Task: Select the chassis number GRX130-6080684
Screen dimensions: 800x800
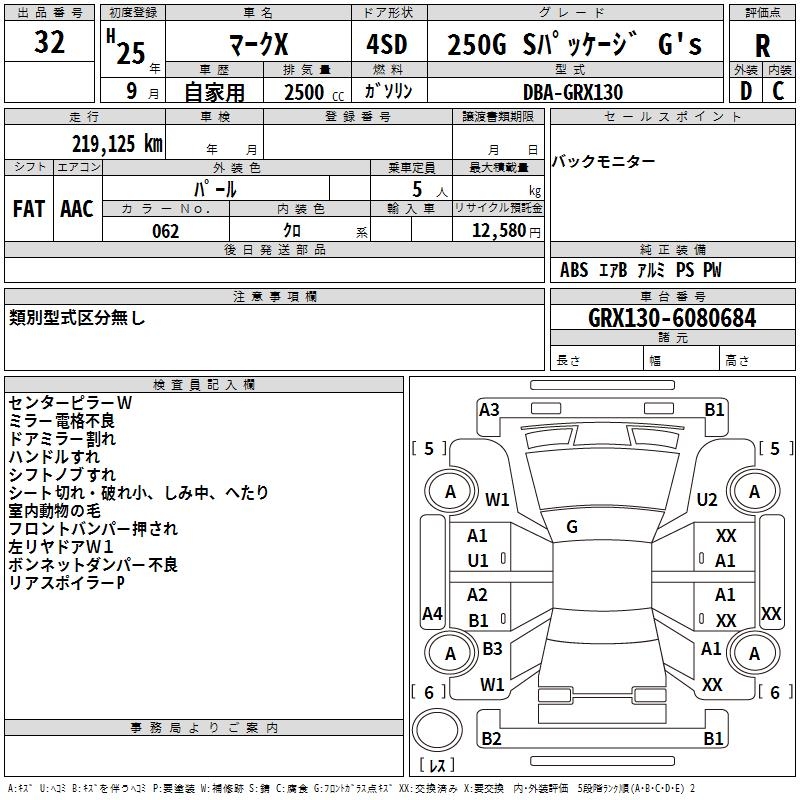Action: pos(672,318)
